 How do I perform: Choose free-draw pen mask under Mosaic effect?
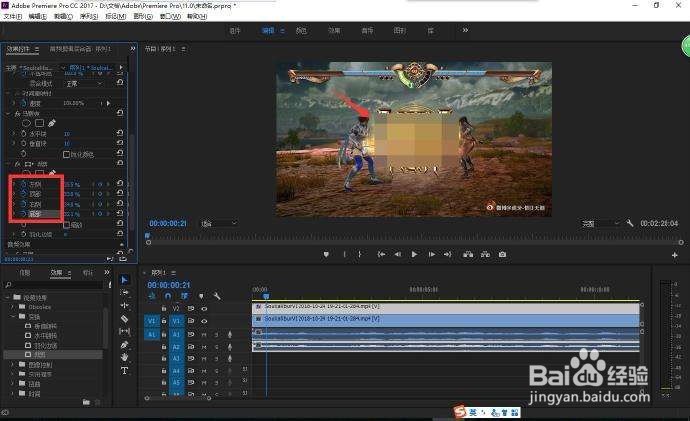click(52, 123)
